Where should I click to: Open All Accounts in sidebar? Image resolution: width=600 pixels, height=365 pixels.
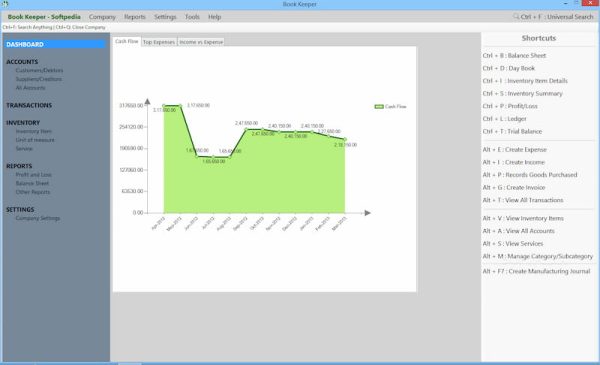(x=30, y=88)
